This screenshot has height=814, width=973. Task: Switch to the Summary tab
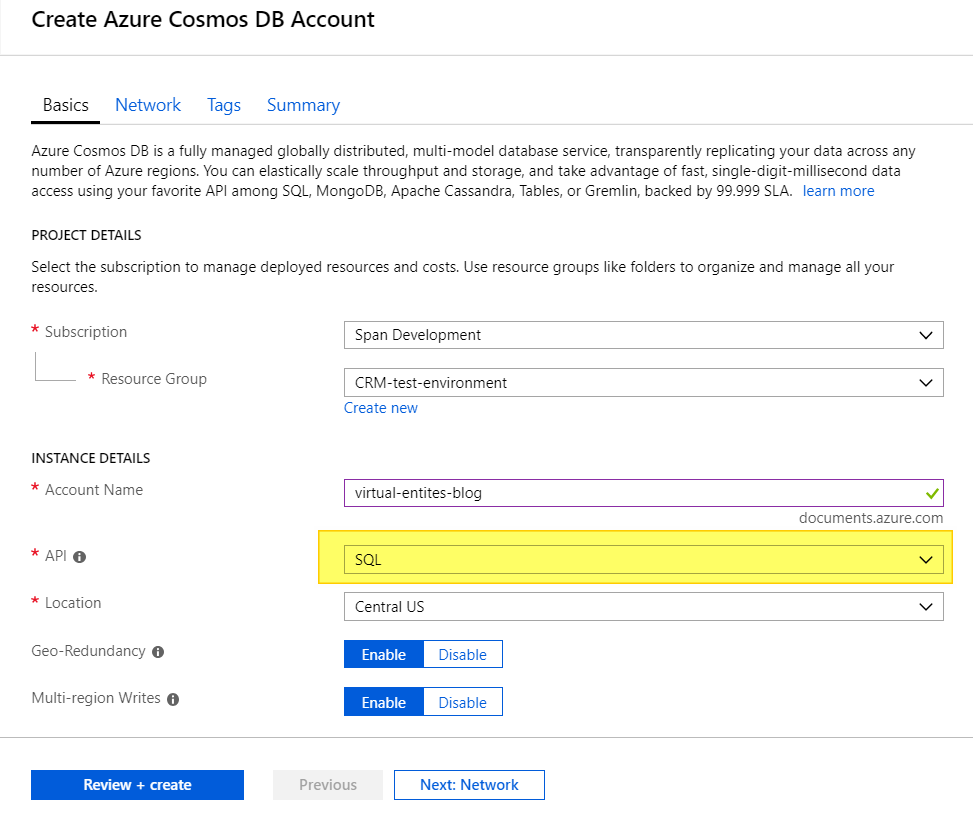point(303,105)
